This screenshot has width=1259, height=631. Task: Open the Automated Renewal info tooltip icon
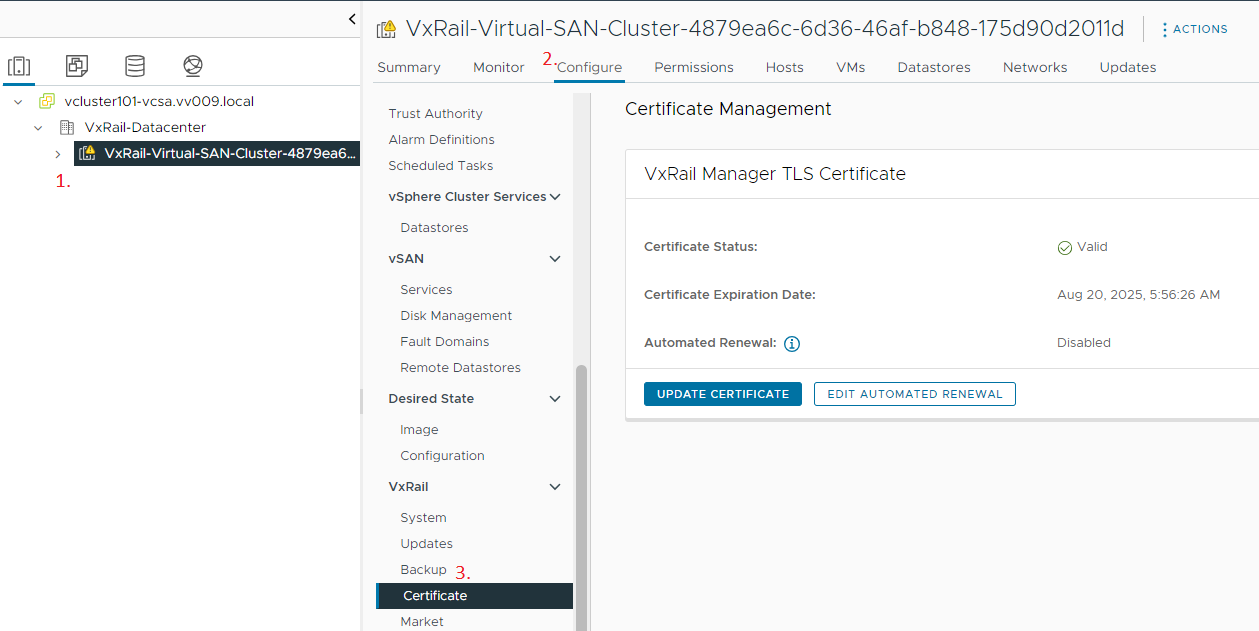pos(792,344)
